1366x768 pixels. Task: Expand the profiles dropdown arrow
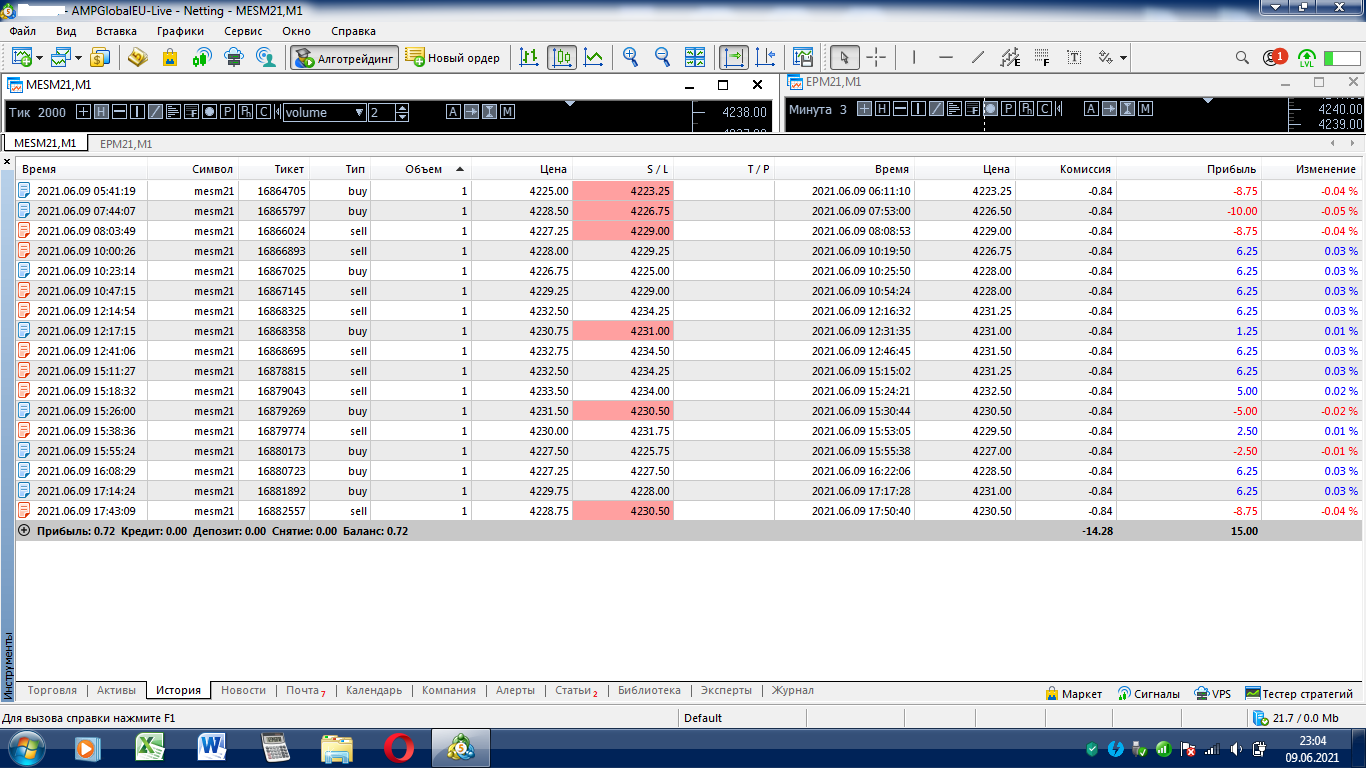tap(78, 58)
